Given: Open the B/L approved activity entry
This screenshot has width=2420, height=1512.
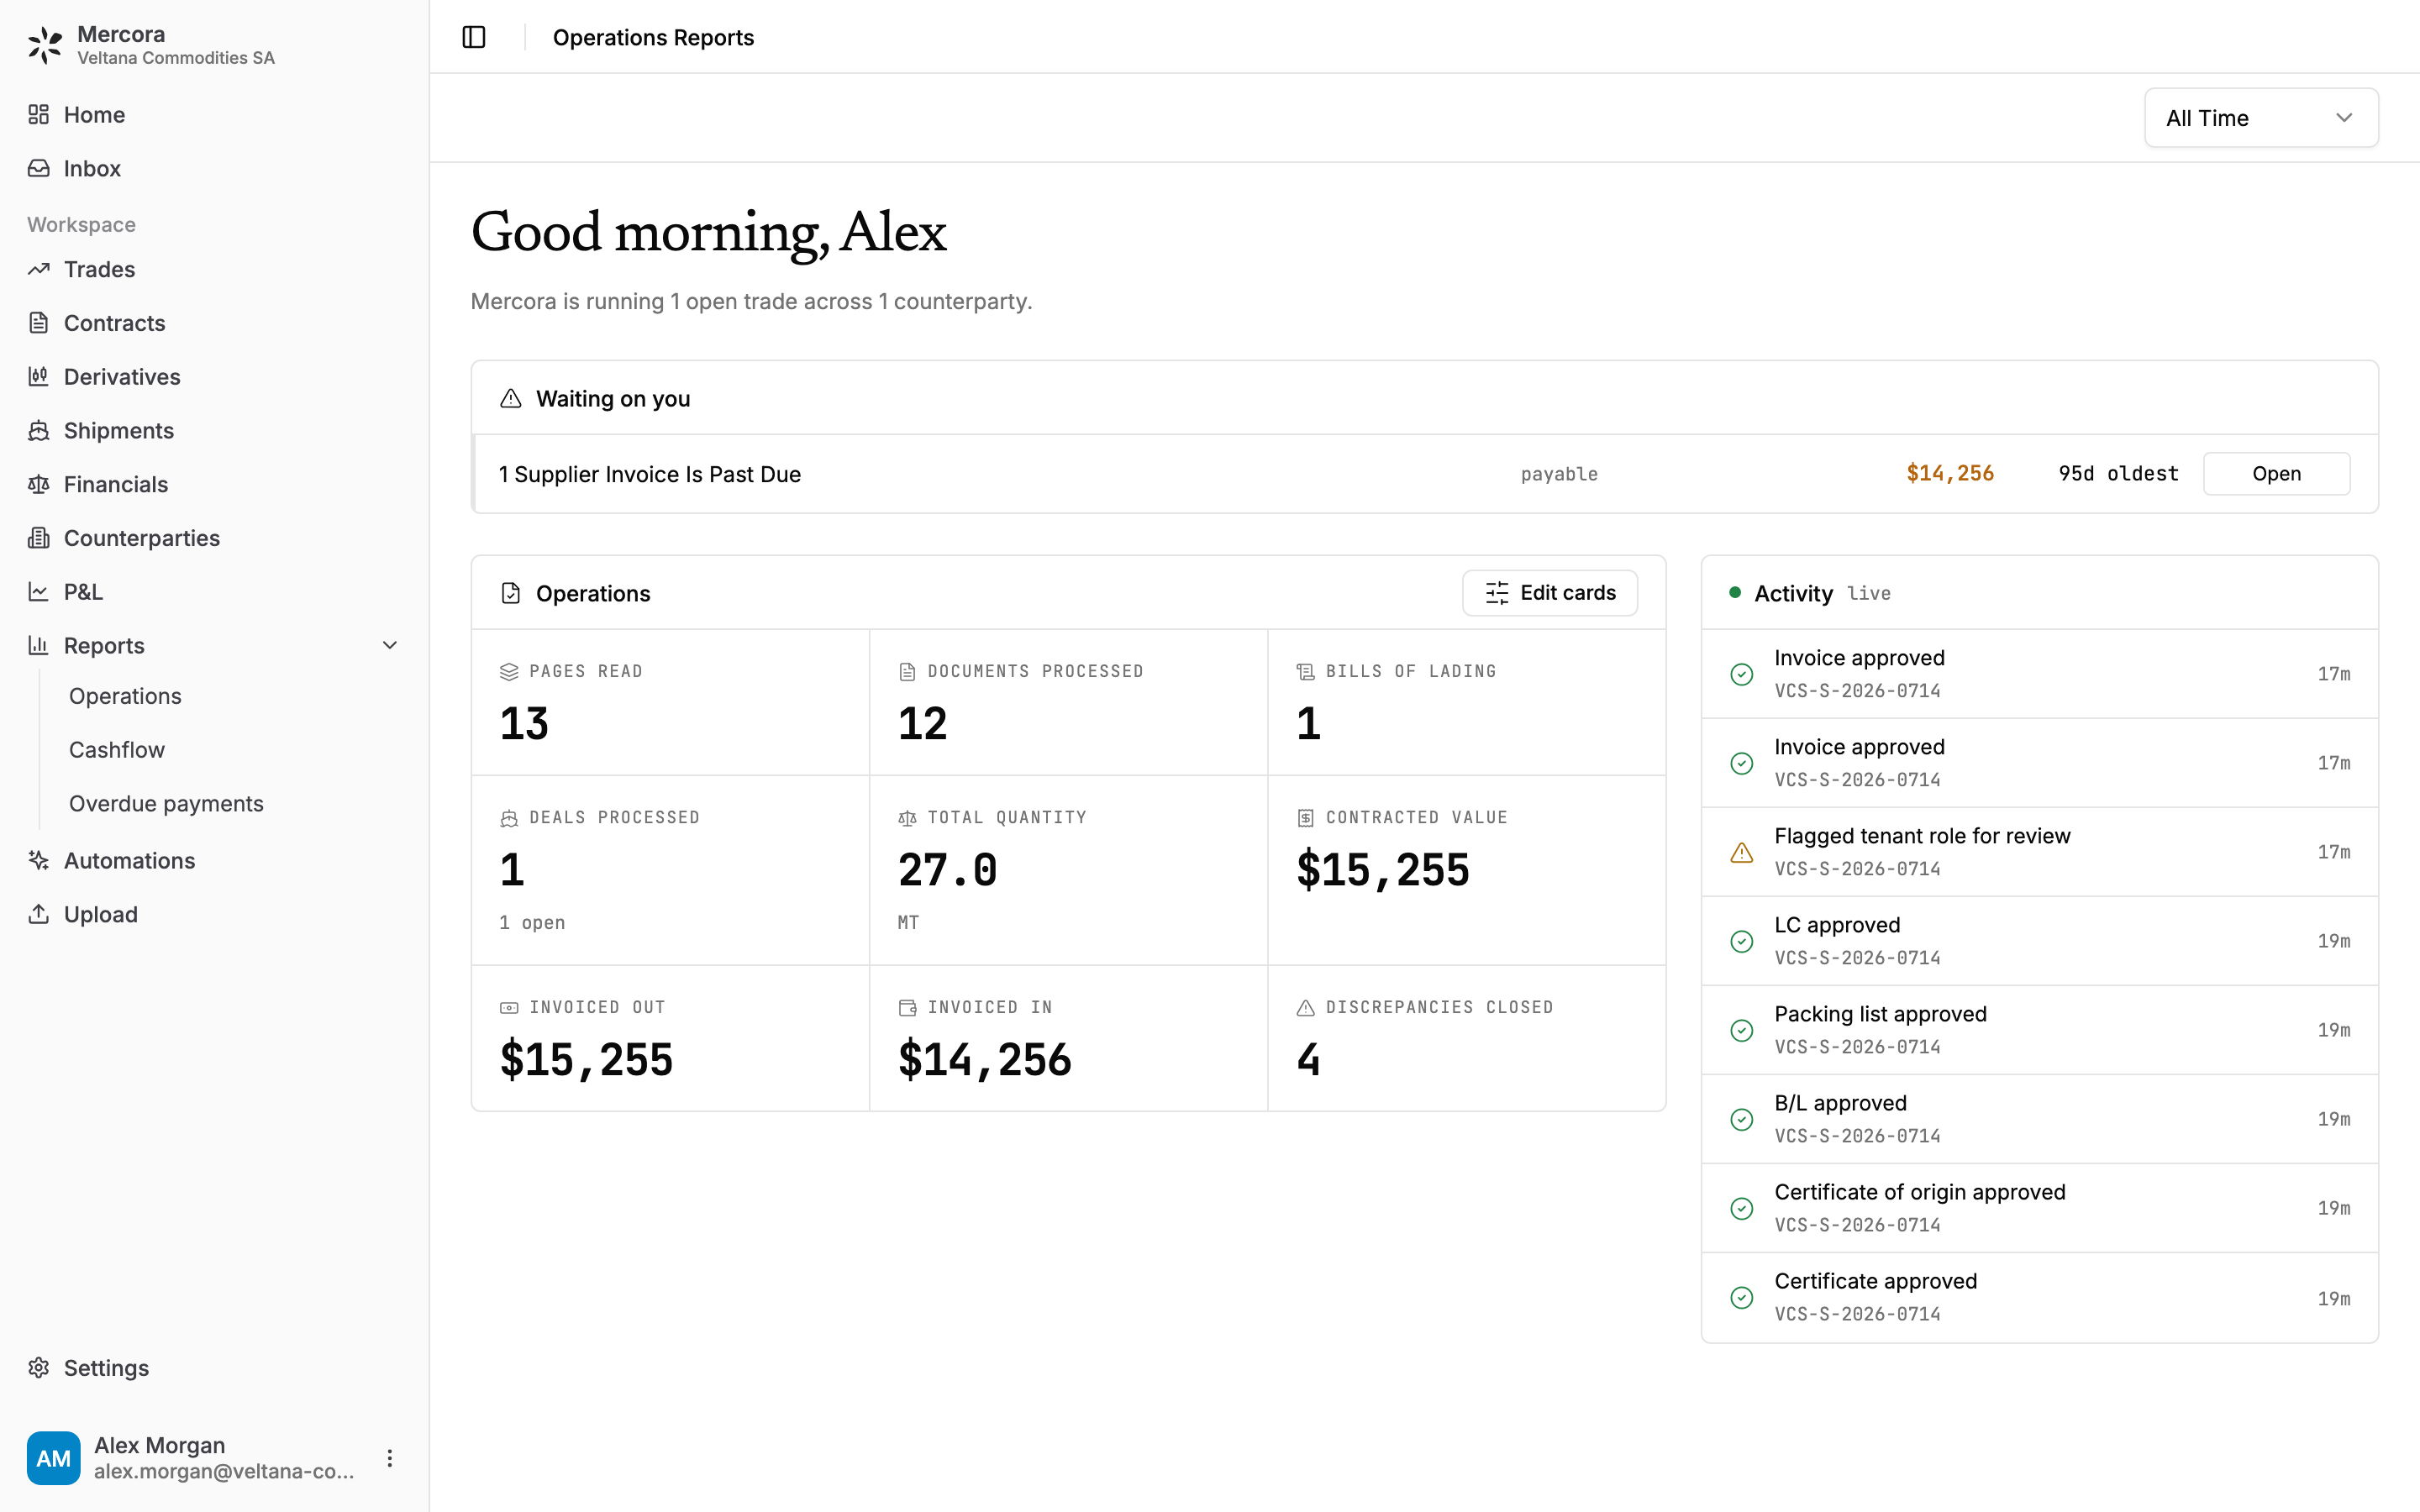Looking at the screenshot, I should [2039, 1119].
